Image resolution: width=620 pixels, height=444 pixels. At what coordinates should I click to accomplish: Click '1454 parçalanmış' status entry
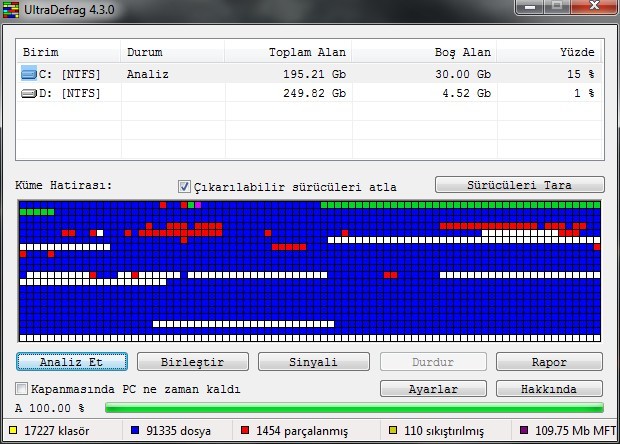[x=302, y=431]
